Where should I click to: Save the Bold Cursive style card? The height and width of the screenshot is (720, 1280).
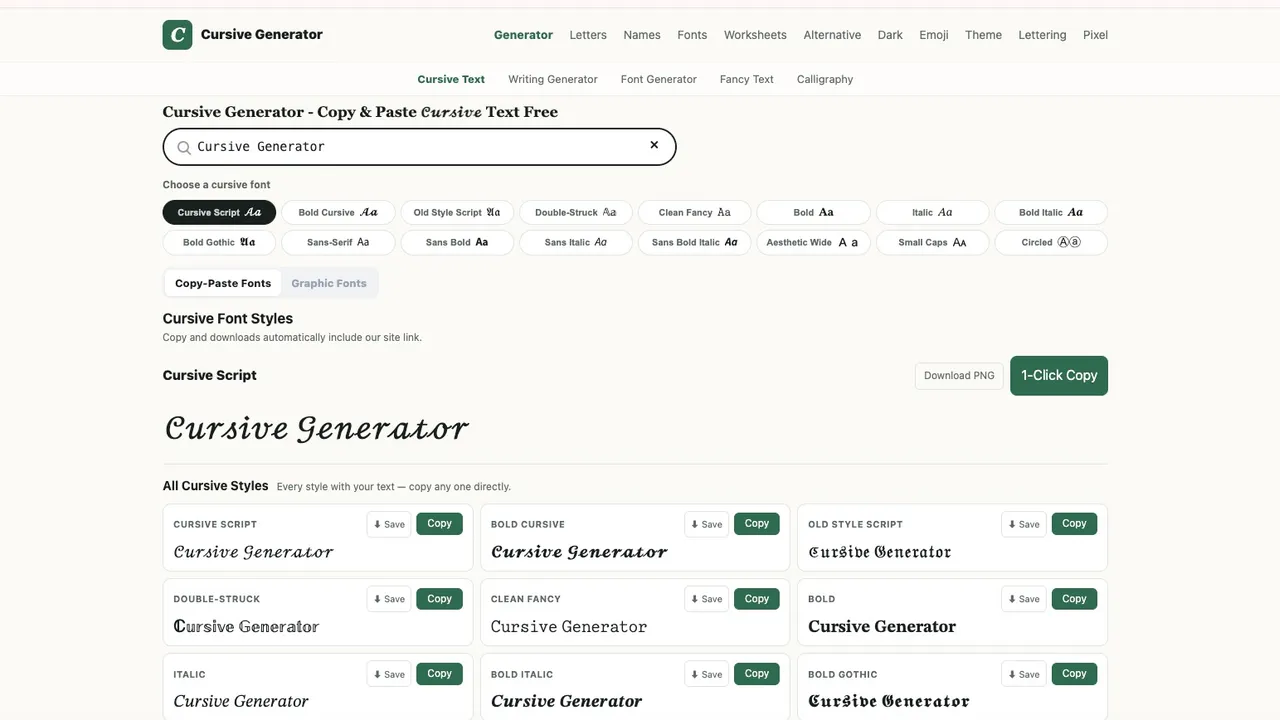tap(706, 524)
